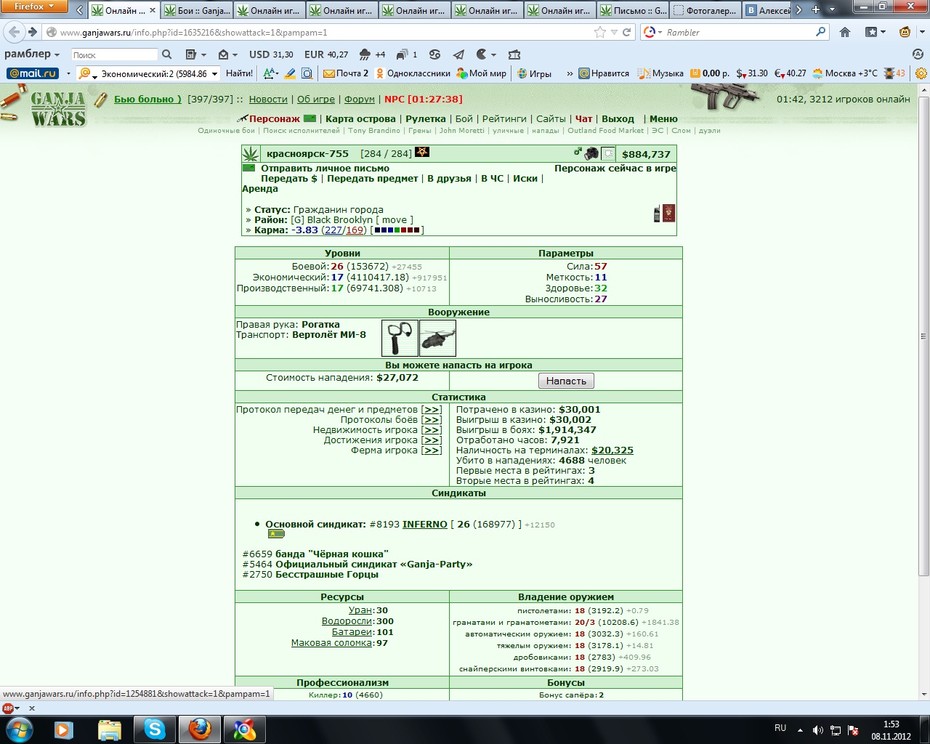Click the Уран resource link

360,611
